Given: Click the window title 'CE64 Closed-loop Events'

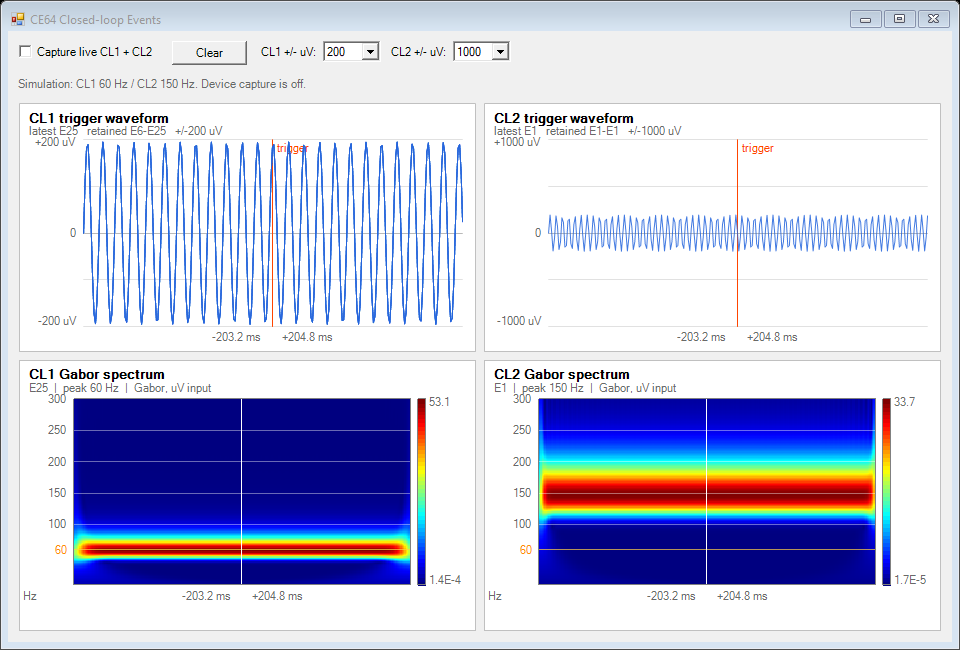Looking at the screenshot, I should [96, 20].
